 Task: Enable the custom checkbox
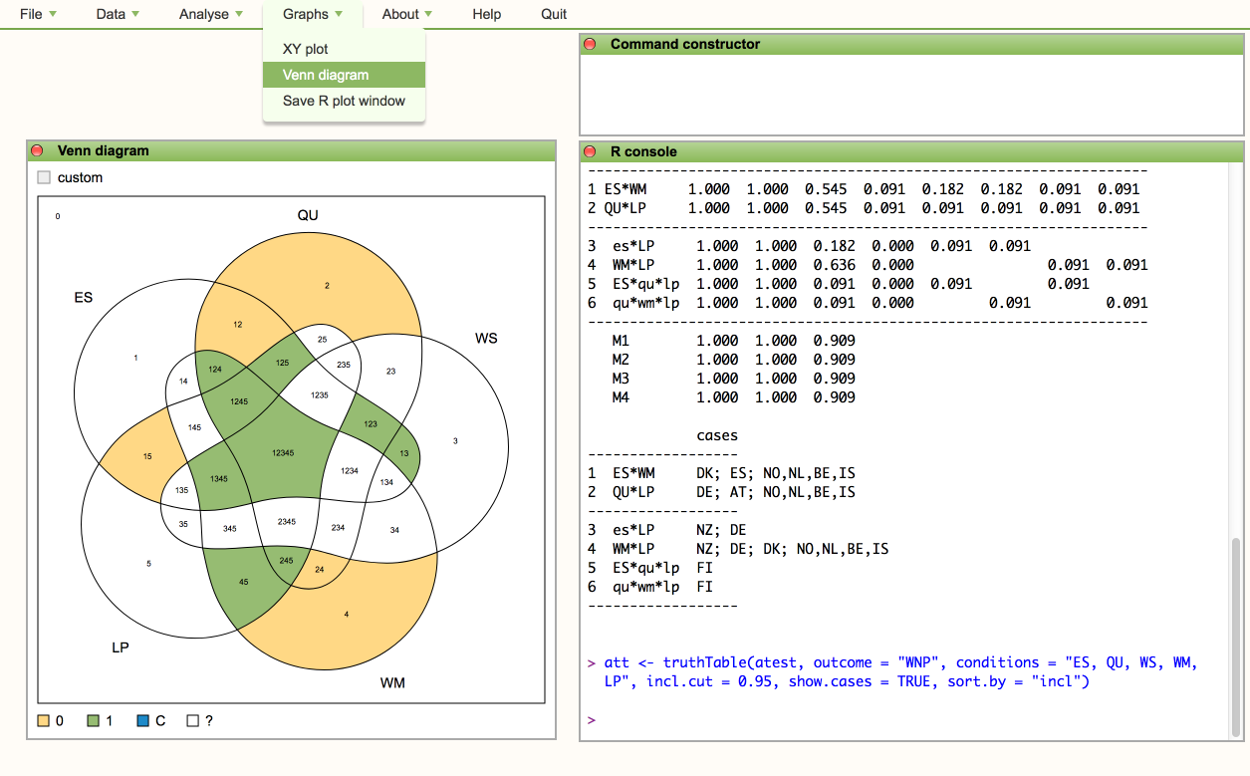point(44,178)
